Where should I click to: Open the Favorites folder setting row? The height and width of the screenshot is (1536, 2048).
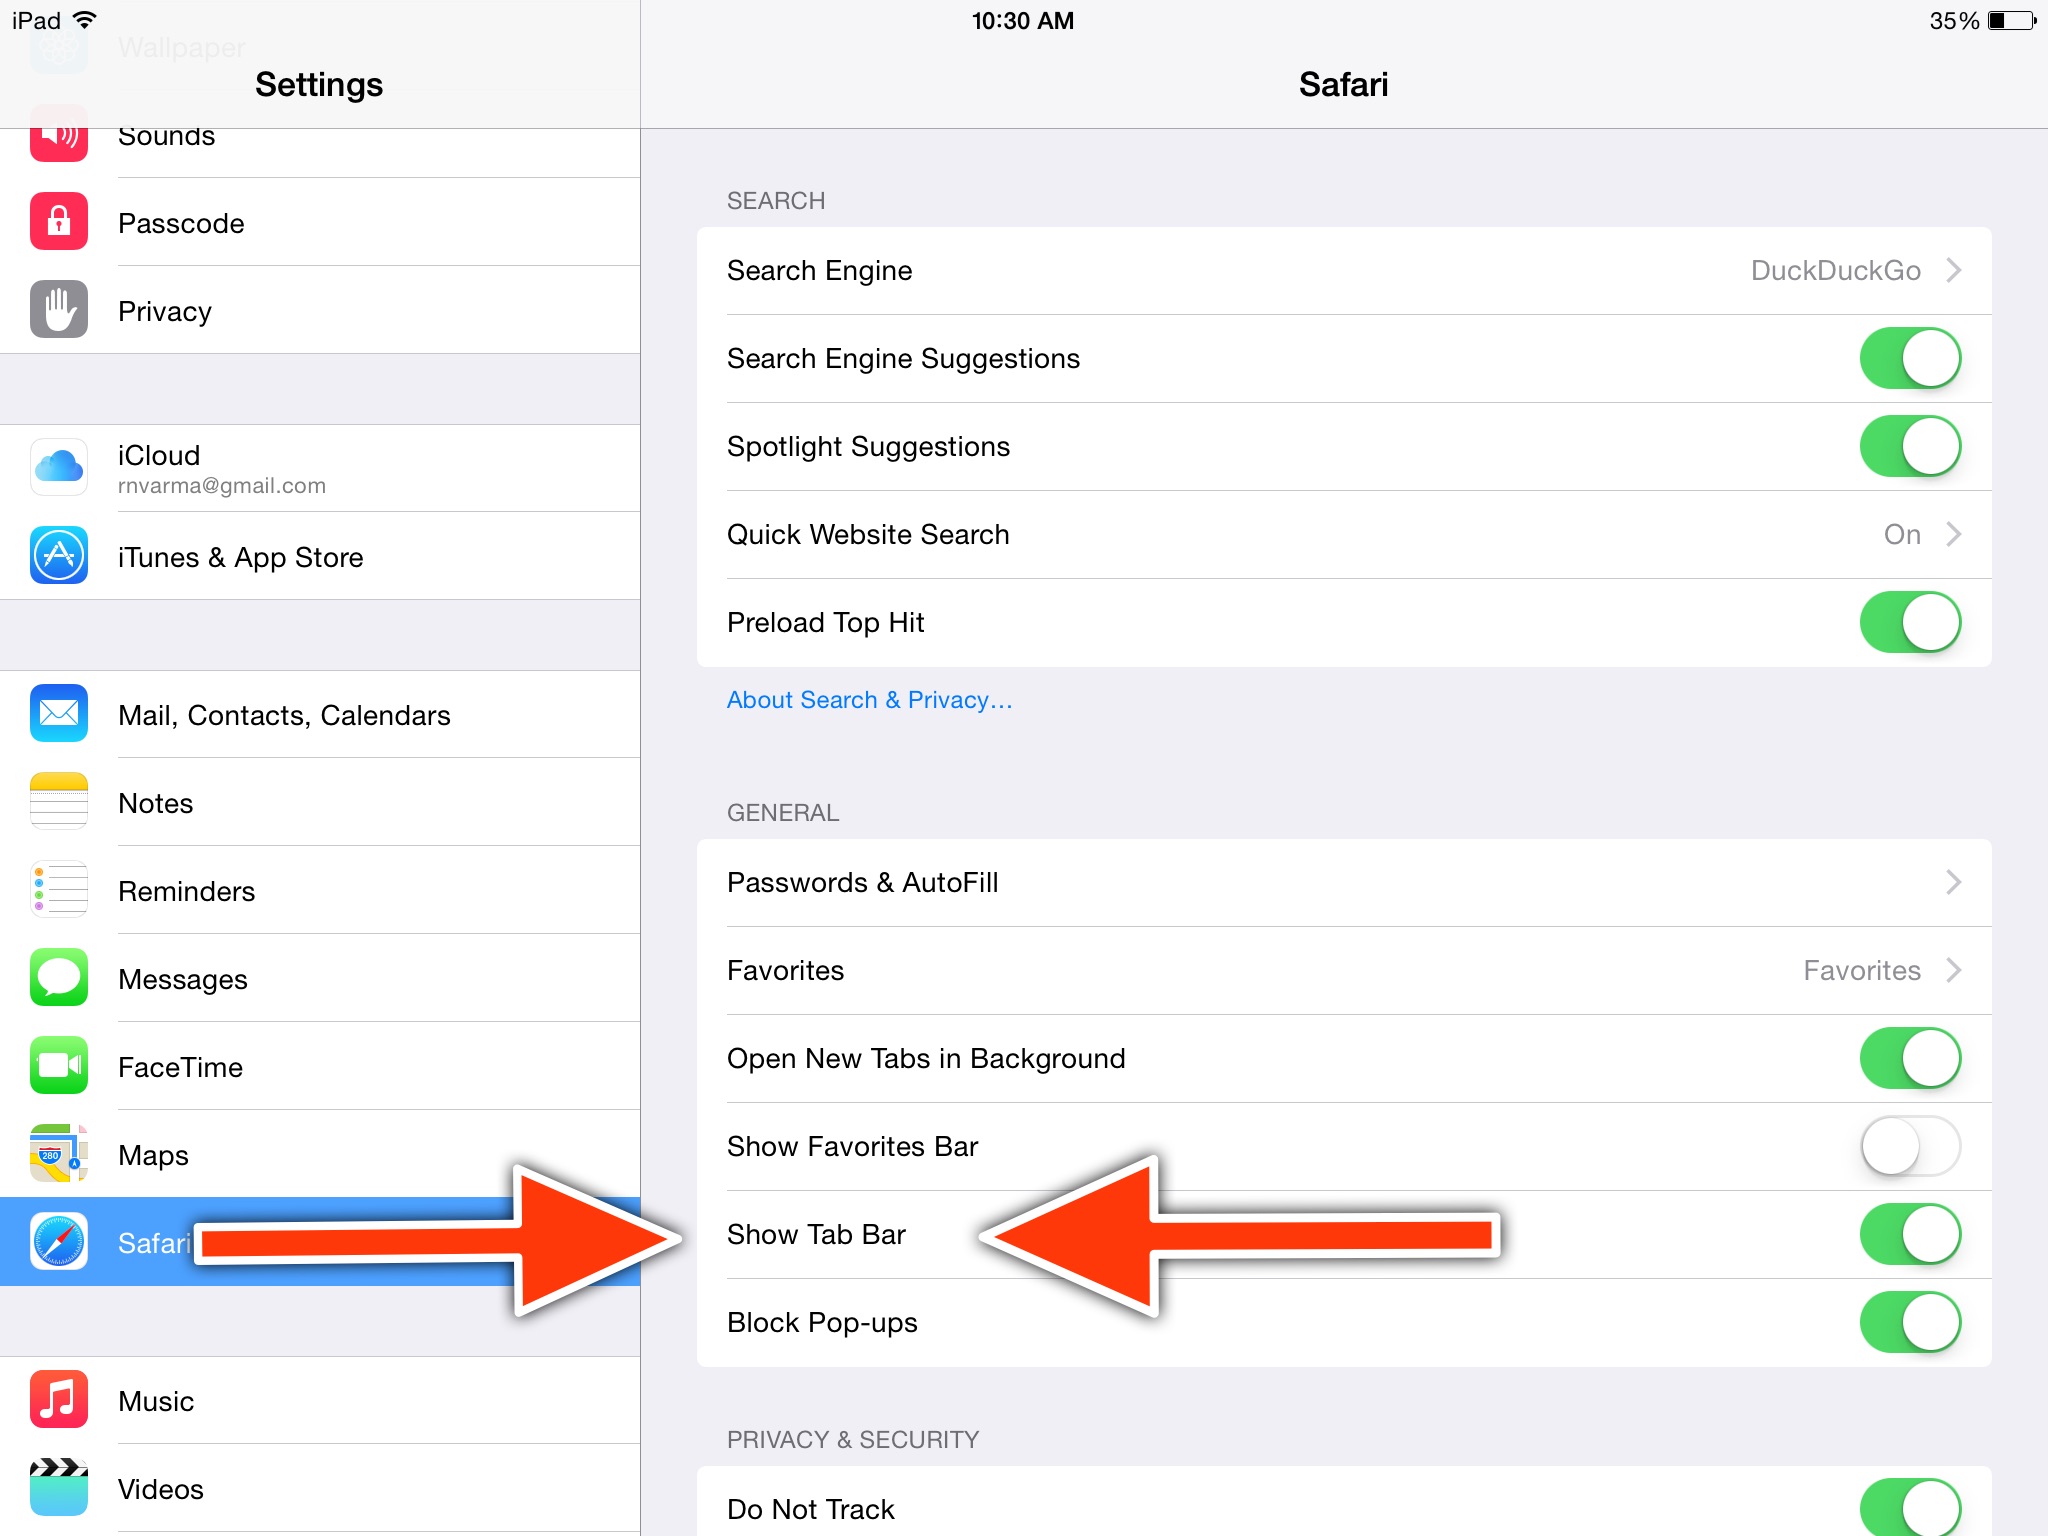click(x=1344, y=970)
